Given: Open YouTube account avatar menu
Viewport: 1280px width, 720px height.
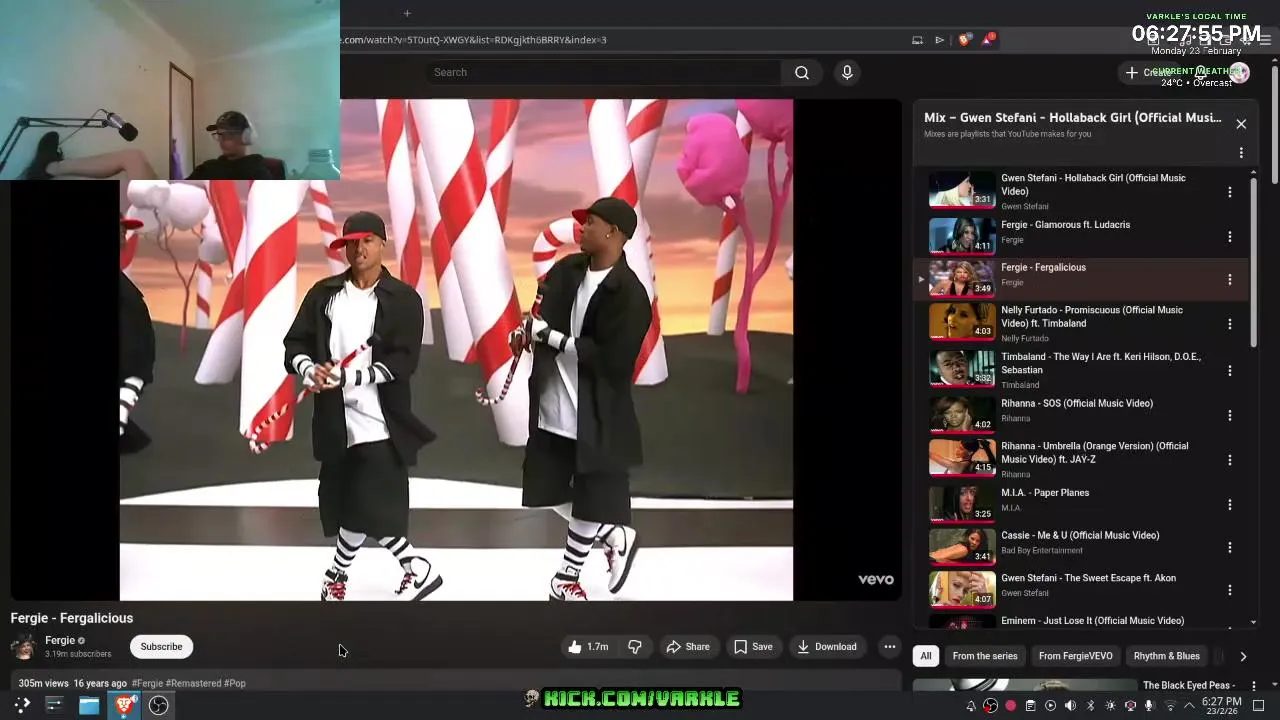Looking at the screenshot, I should click(x=1239, y=72).
